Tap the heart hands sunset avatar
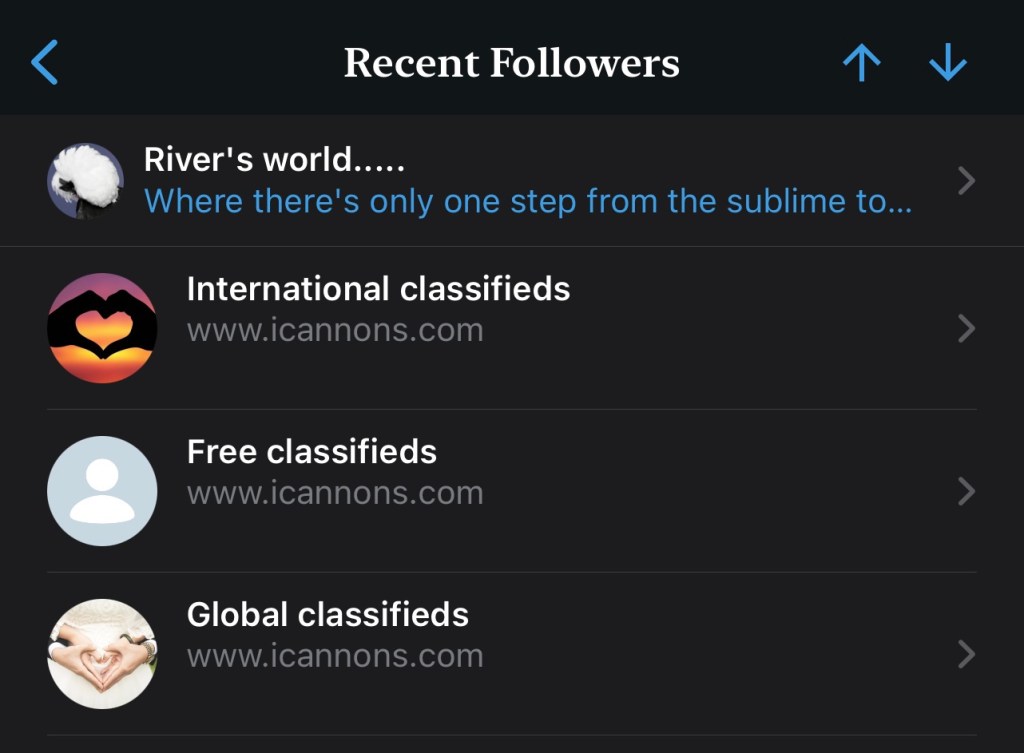This screenshot has height=753, width=1024. (102, 328)
